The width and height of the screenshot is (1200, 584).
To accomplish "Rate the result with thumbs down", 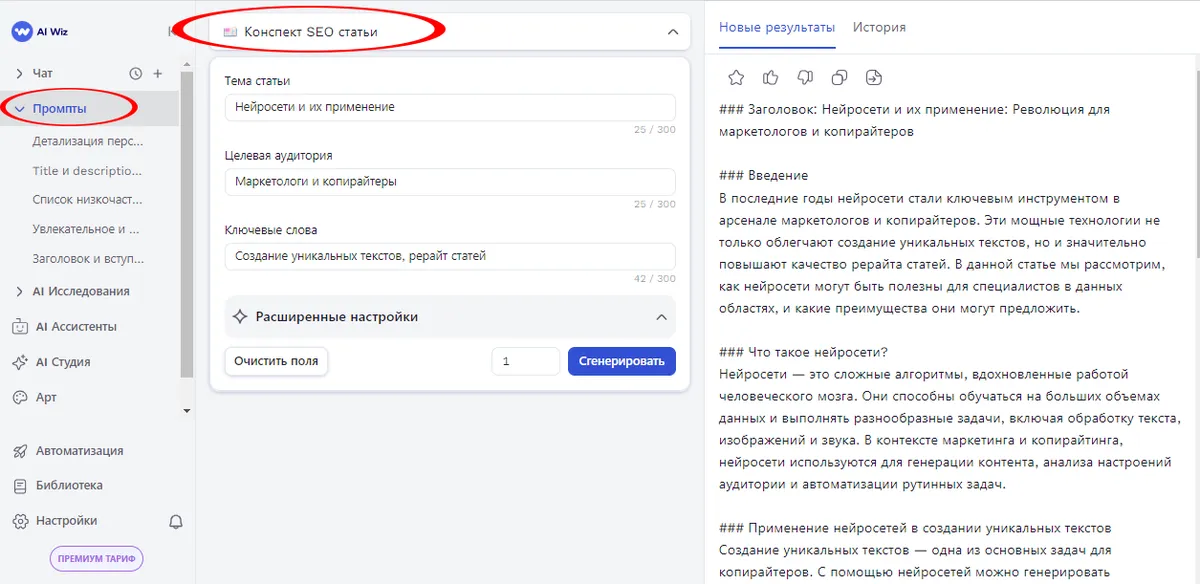I will click(803, 77).
